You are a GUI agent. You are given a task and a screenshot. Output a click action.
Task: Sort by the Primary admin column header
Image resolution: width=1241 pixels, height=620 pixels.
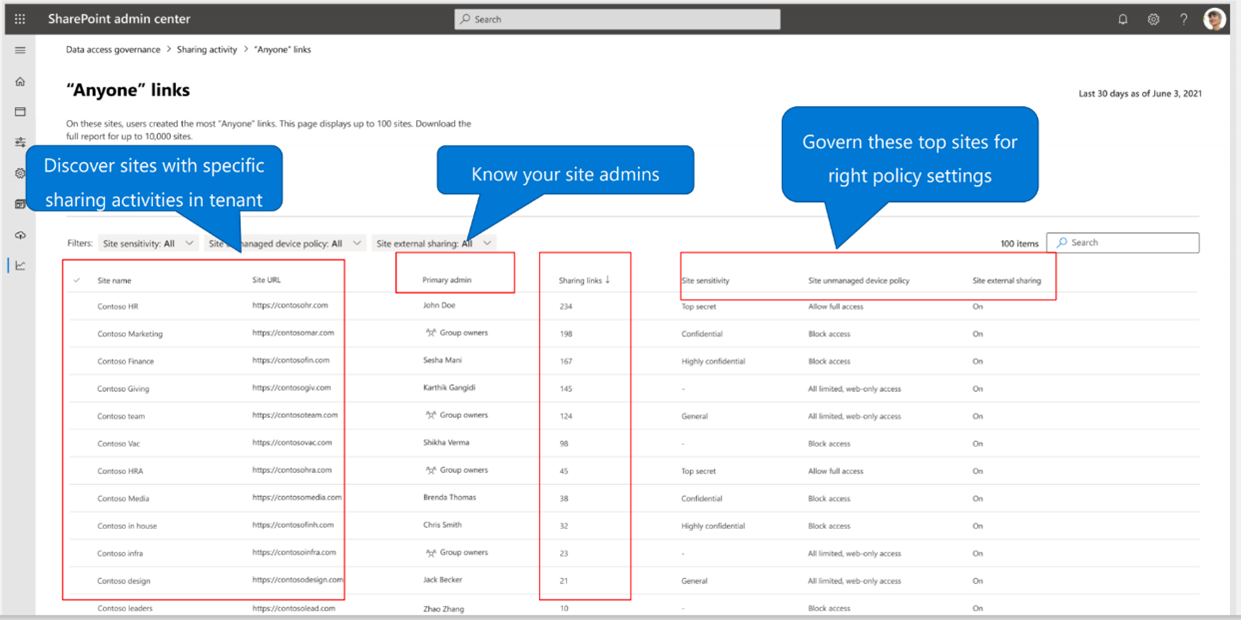(x=447, y=281)
